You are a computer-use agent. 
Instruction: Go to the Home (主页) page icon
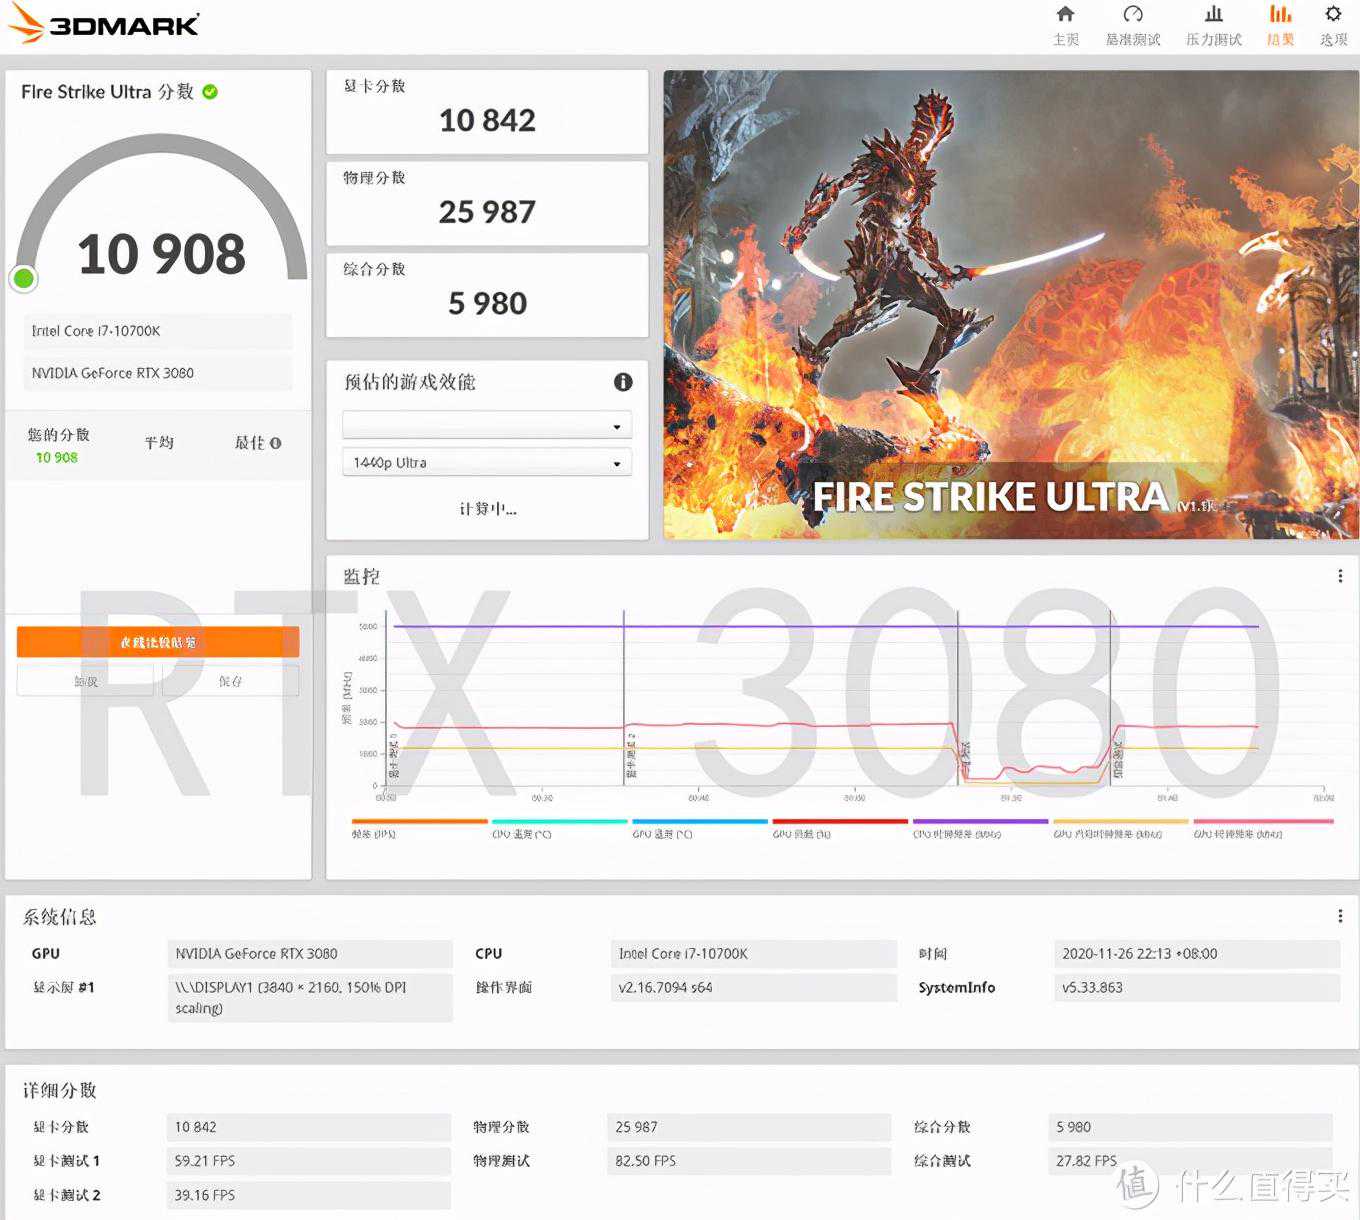1065,15
